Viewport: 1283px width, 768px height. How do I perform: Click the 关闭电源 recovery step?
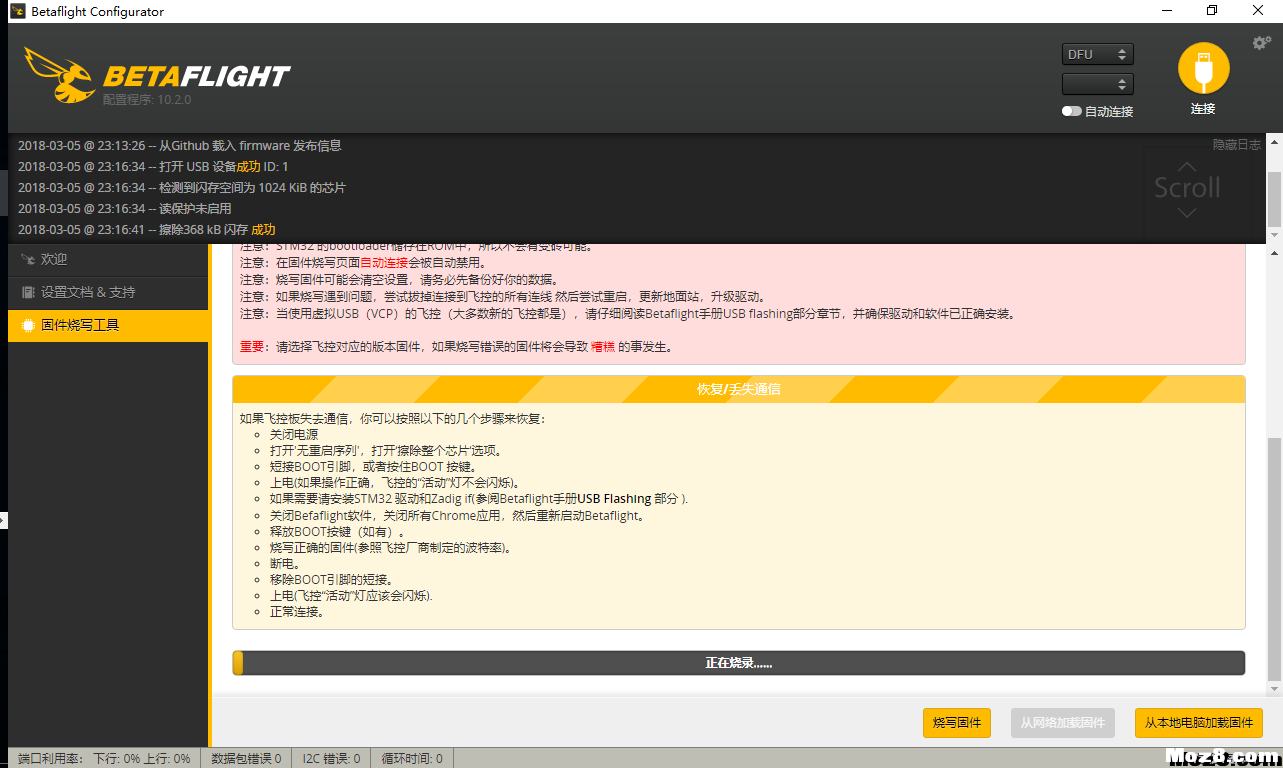294,435
